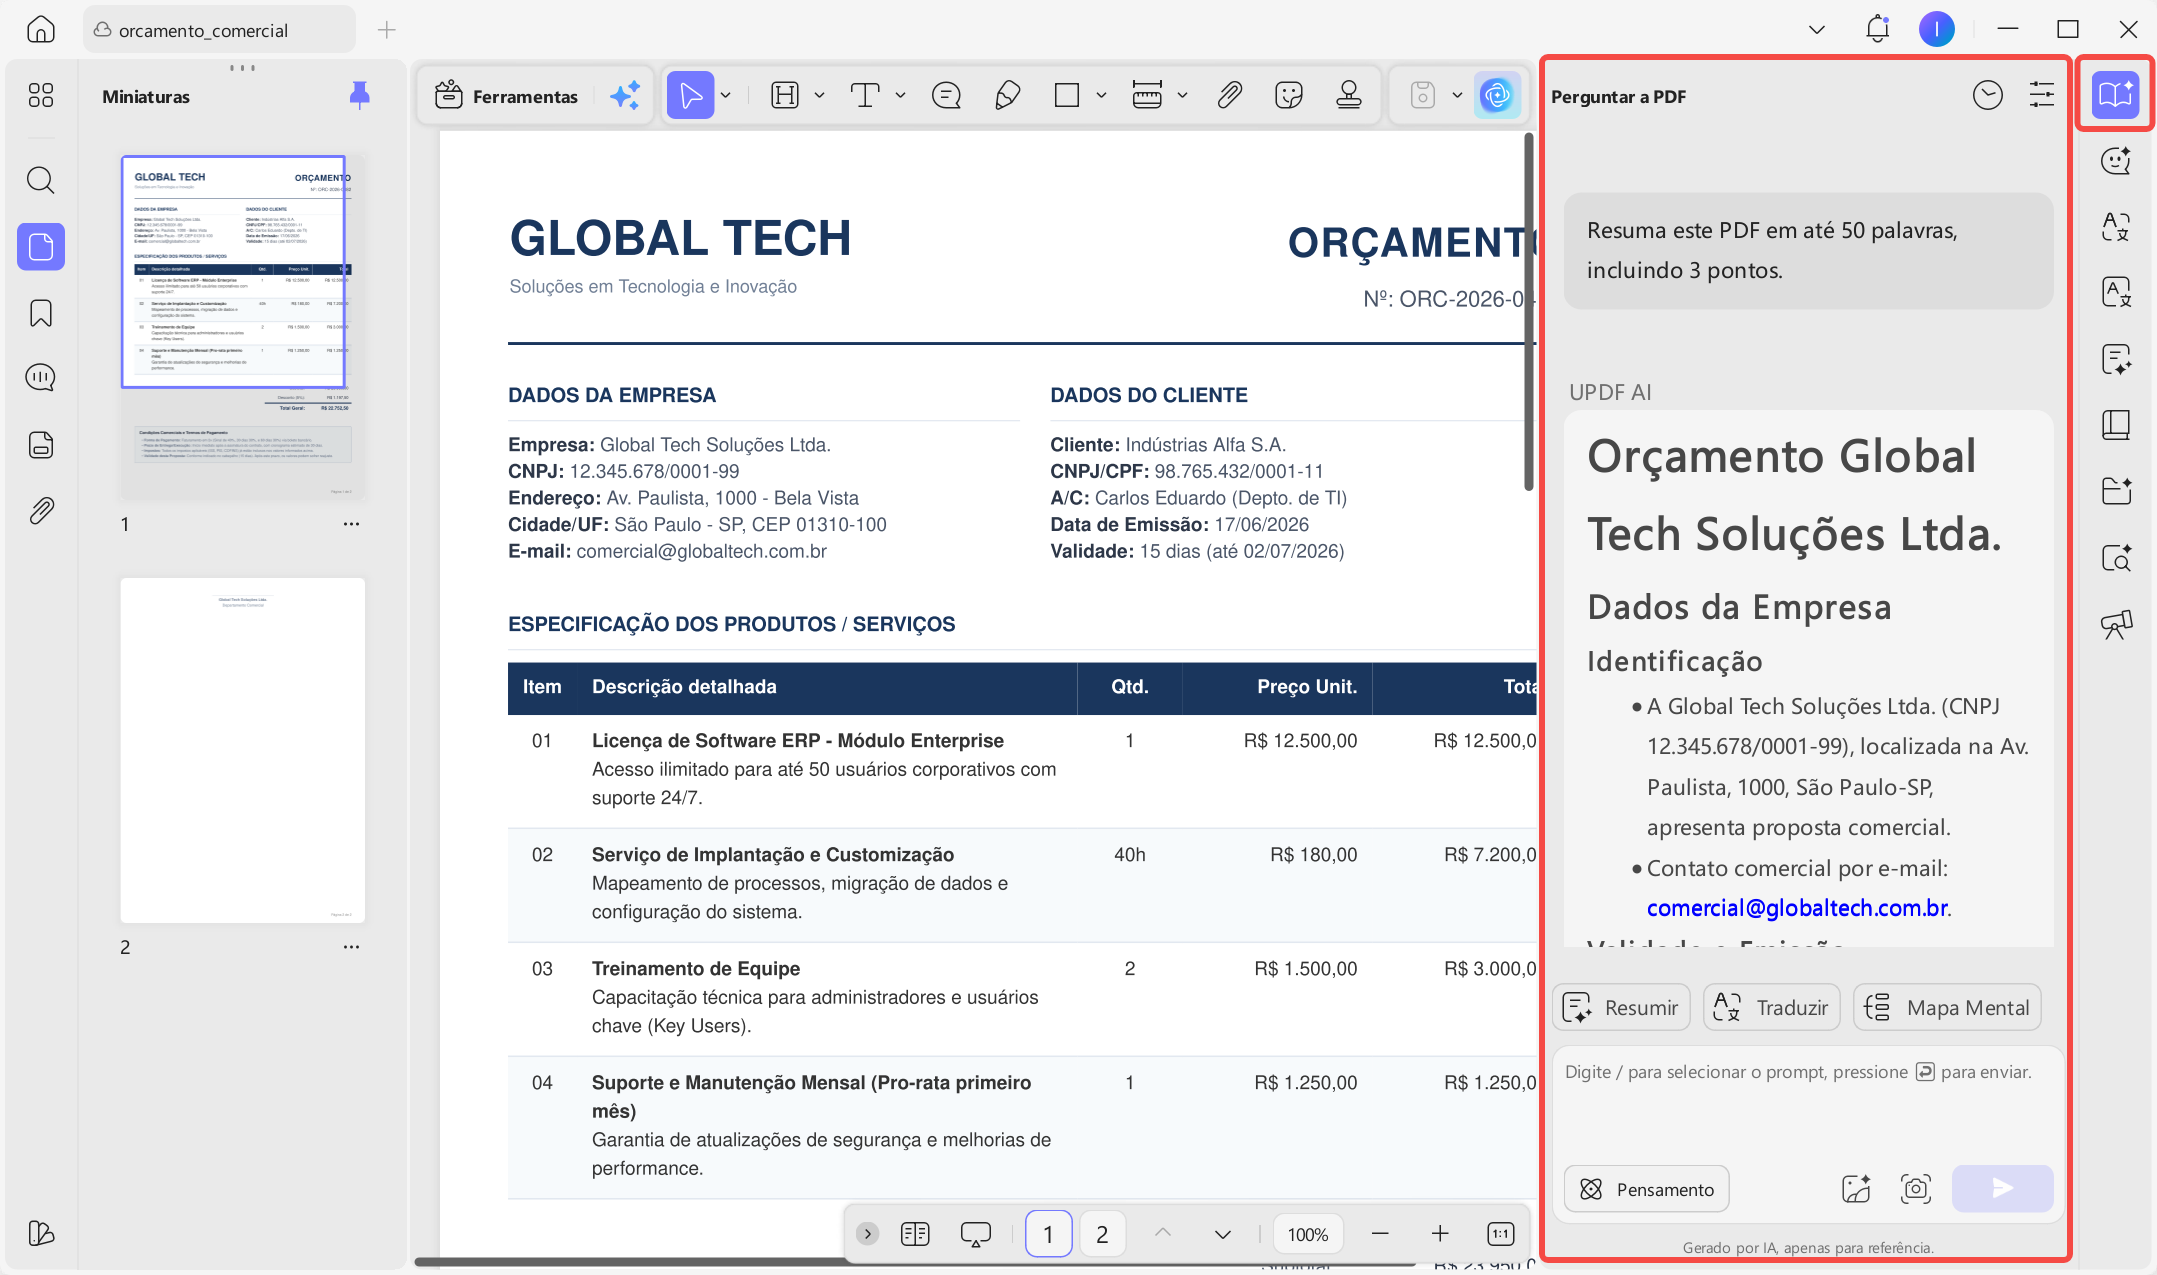Click the screenshot capture icon in chat input
The width and height of the screenshot is (2157, 1275).
click(1915, 1188)
